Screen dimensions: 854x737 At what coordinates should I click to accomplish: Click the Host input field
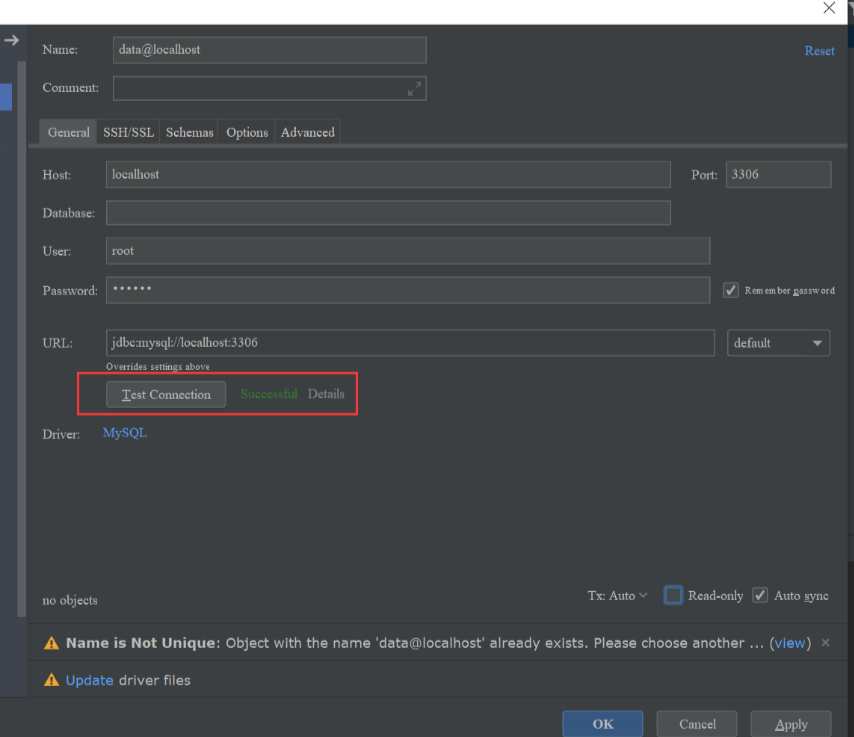coord(388,174)
